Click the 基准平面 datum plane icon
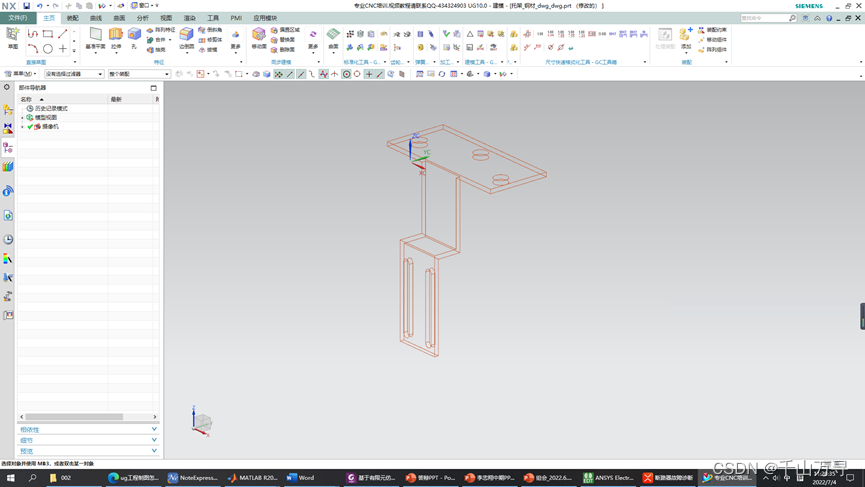The height and width of the screenshot is (487, 865). point(95,35)
